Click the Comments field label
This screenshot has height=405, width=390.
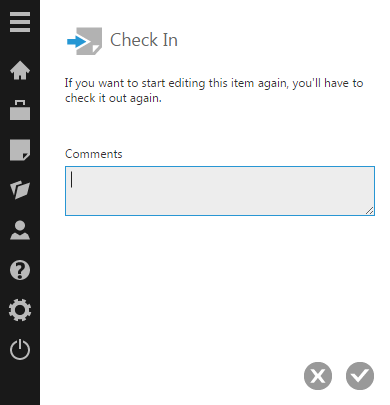[x=94, y=154]
